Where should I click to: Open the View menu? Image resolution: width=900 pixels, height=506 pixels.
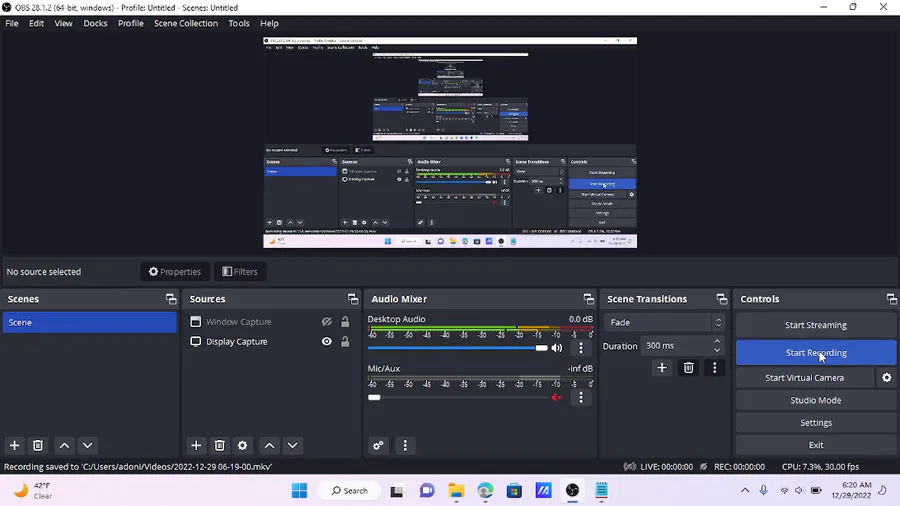pyautogui.click(x=63, y=24)
